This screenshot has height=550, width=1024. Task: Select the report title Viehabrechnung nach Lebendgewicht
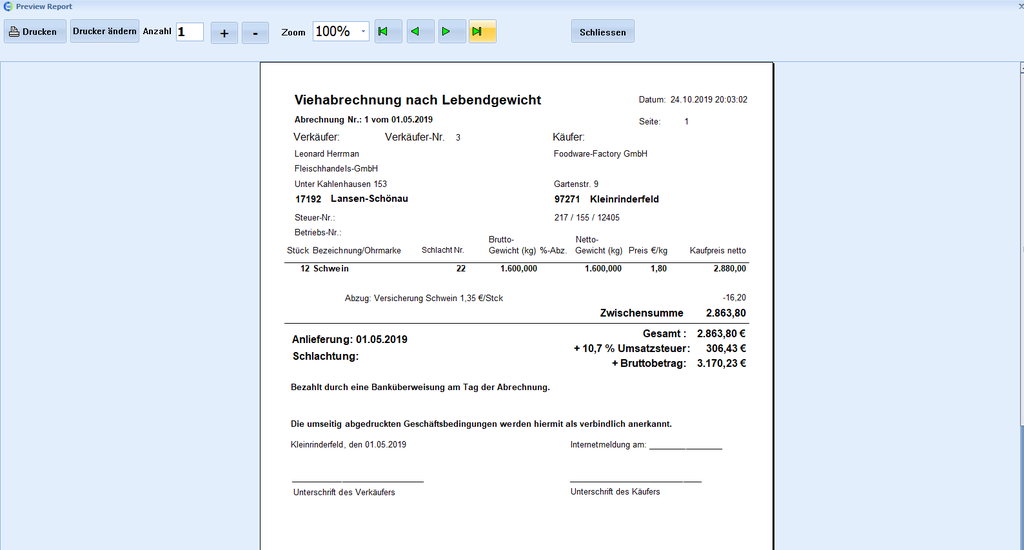click(x=417, y=100)
